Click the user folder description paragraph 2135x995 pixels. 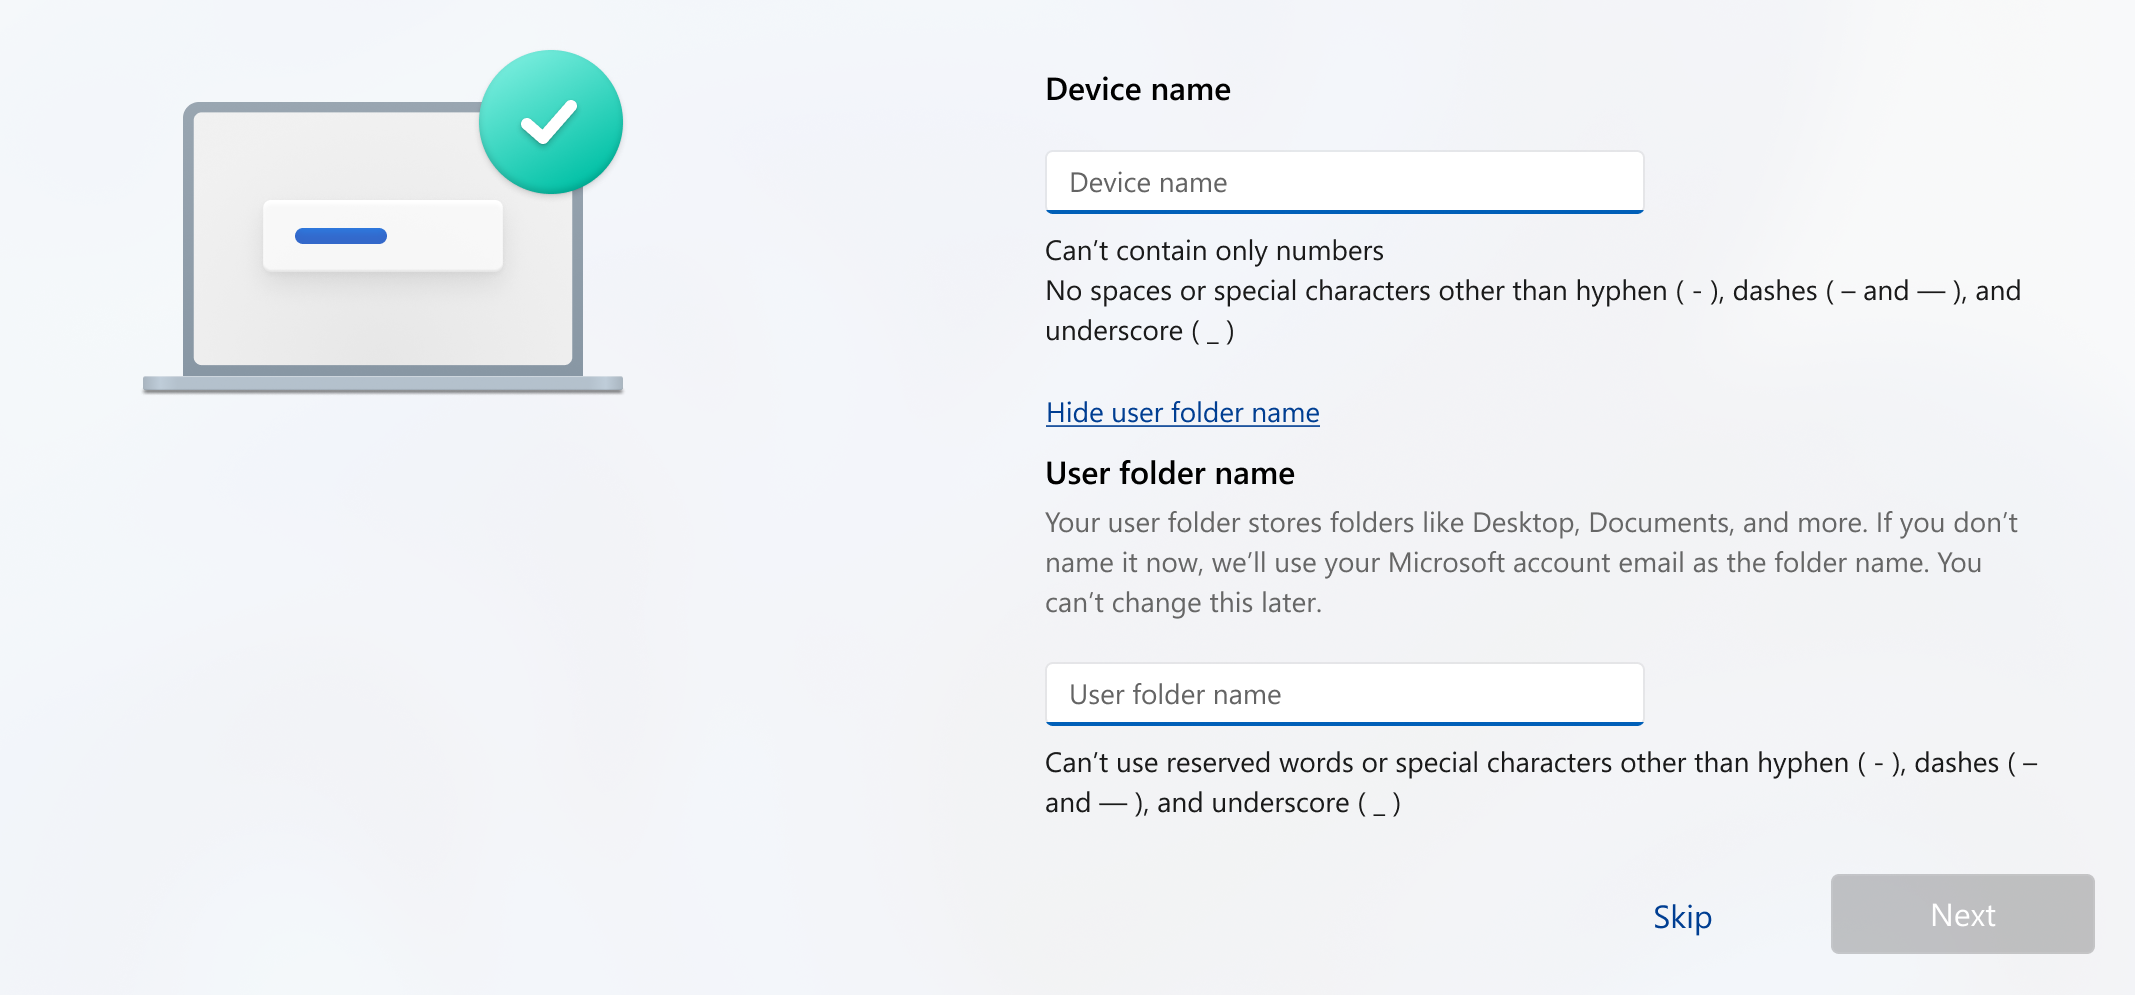pos(1500,562)
